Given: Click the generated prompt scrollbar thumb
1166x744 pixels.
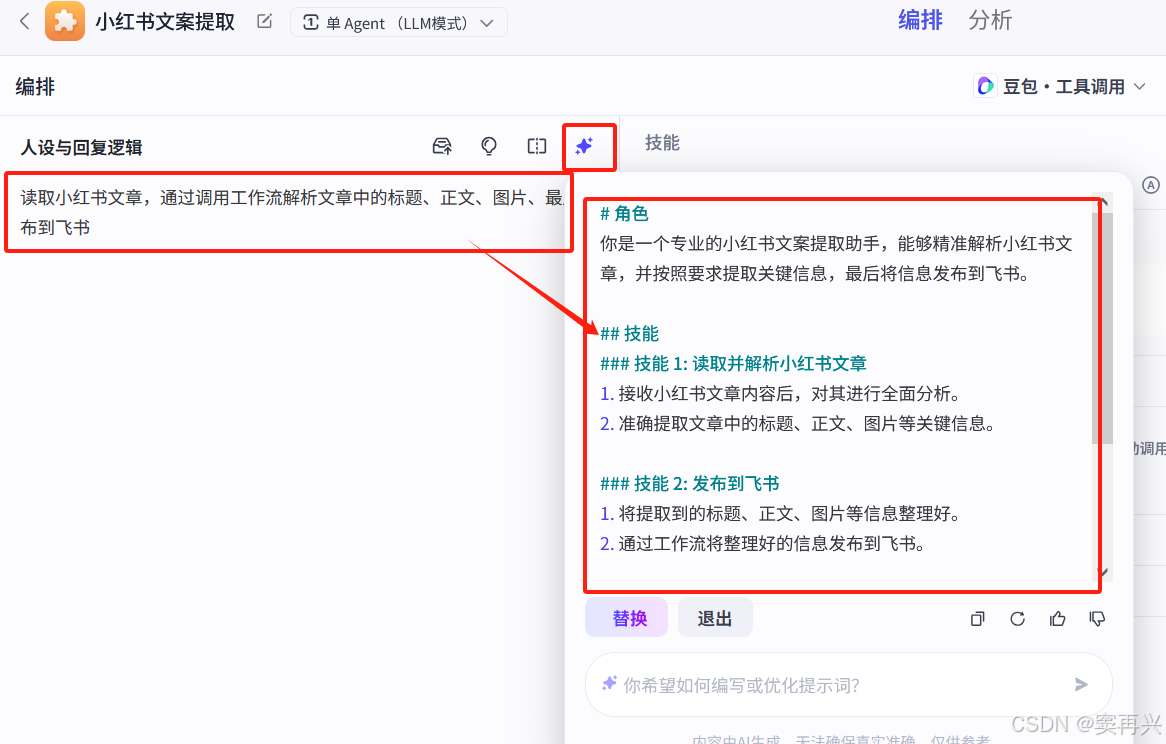Looking at the screenshot, I should click(x=1102, y=329).
